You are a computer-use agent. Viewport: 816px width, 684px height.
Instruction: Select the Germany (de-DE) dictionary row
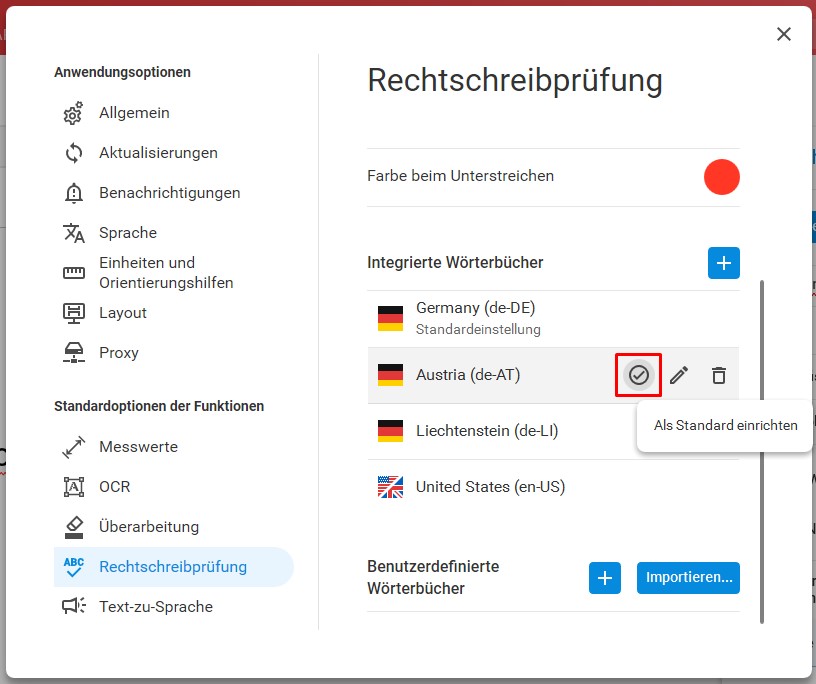553,319
